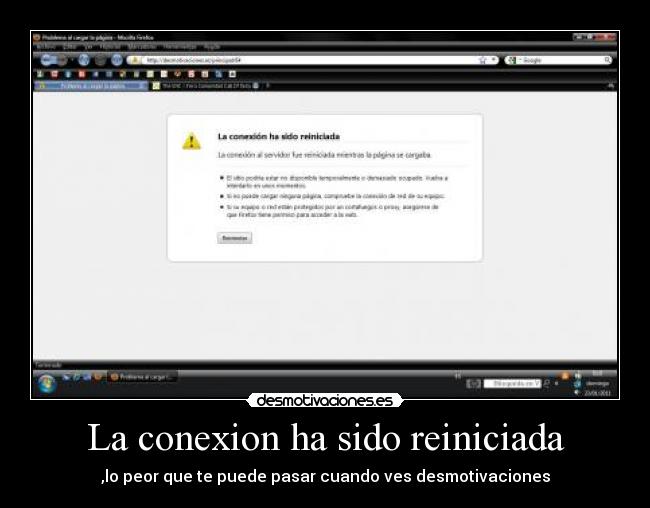Viewport: 650px width, 508px height.
Task: Open the Archivo menu
Action: pyautogui.click(x=46, y=46)
